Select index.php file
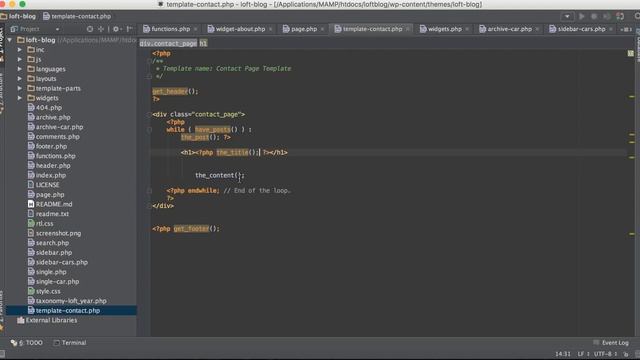This screenshot has width=640, height=360. pyautogui.click(x=51, y=175)
